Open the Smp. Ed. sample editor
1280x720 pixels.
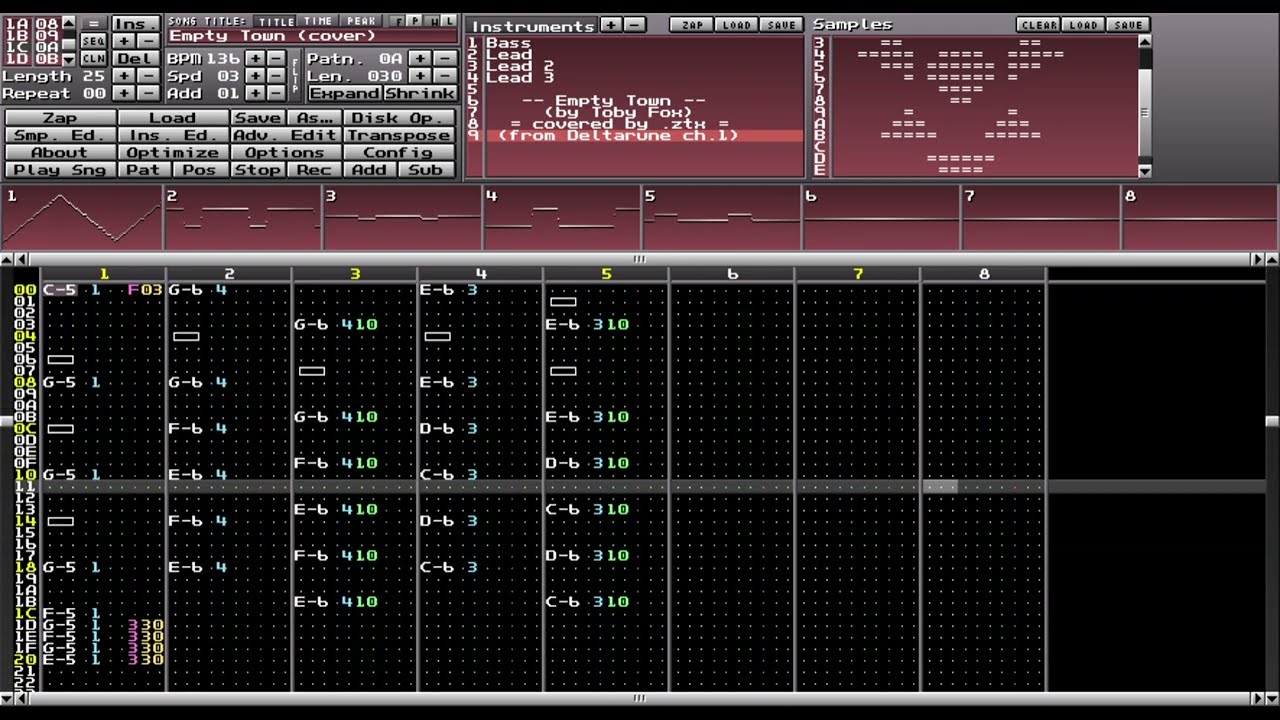(x=60, y=135)
